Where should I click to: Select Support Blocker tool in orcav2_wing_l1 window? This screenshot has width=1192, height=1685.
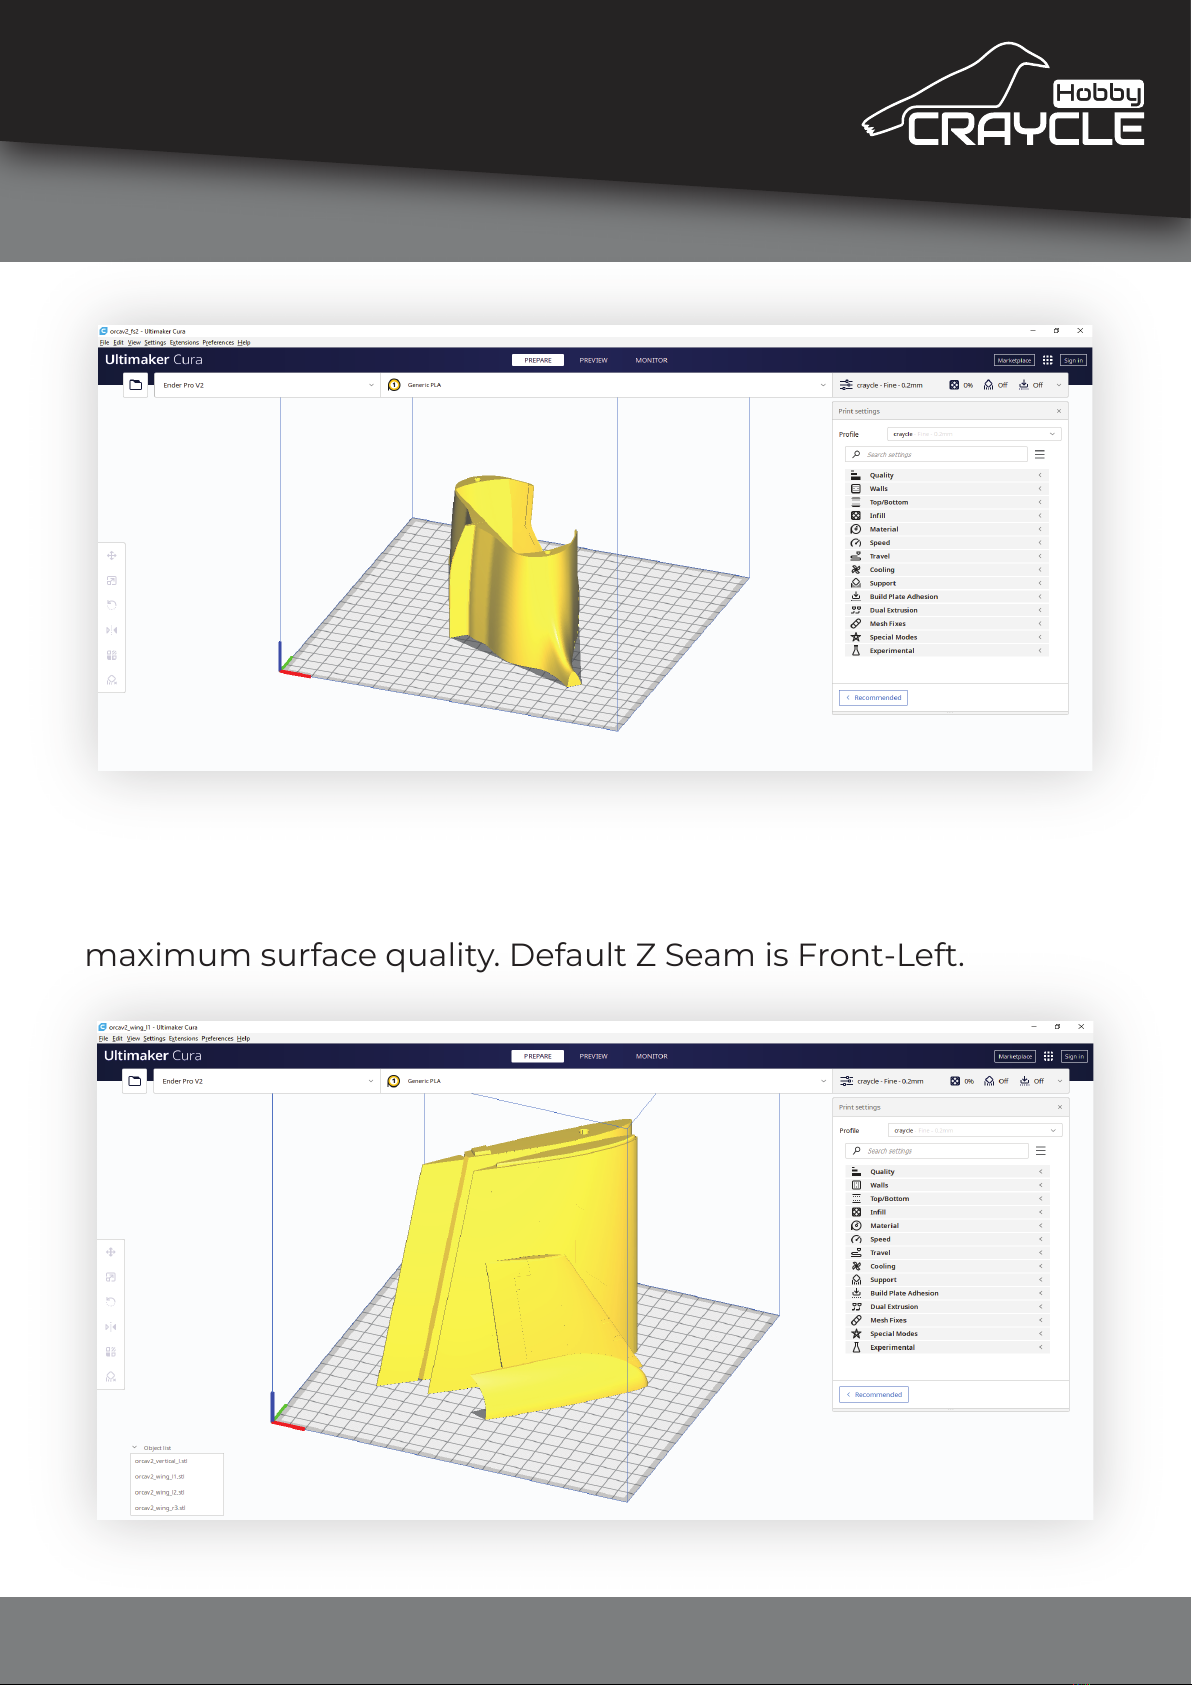[x=111, y=1377]
